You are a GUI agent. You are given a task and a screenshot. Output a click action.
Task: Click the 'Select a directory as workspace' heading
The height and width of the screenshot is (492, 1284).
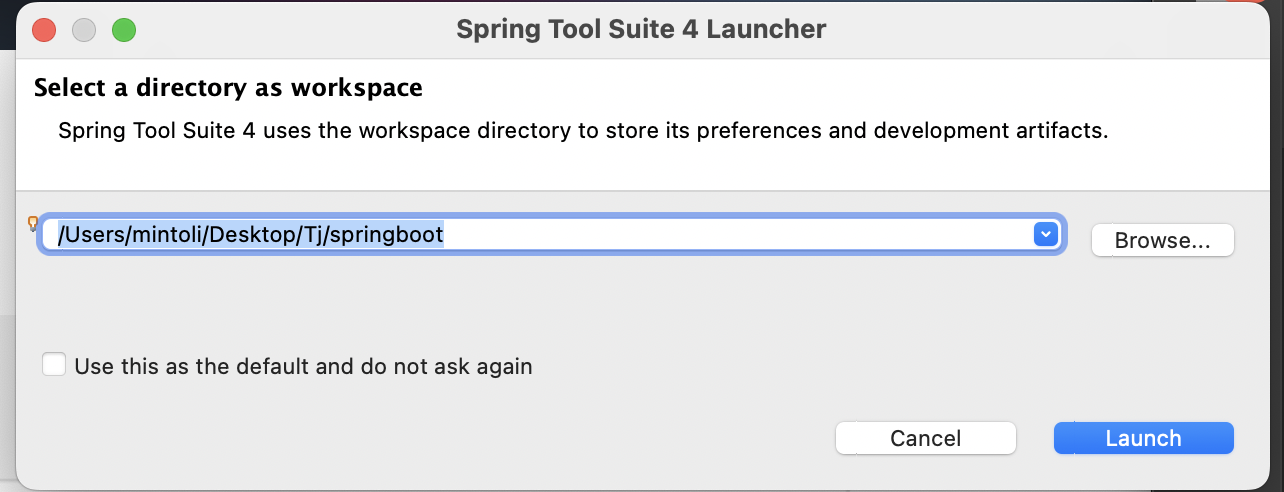228,88
